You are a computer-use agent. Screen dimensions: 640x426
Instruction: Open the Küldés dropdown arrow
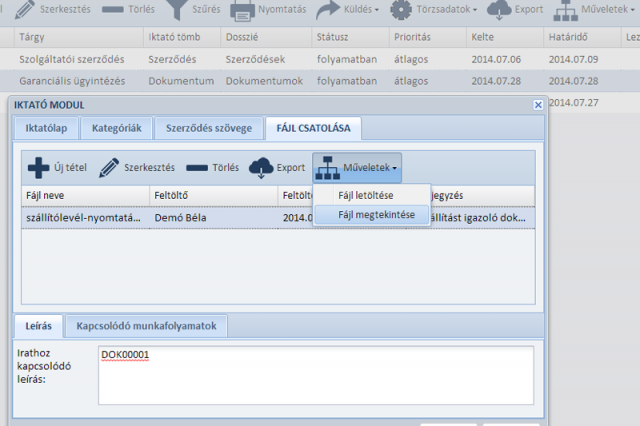(376, 10)
